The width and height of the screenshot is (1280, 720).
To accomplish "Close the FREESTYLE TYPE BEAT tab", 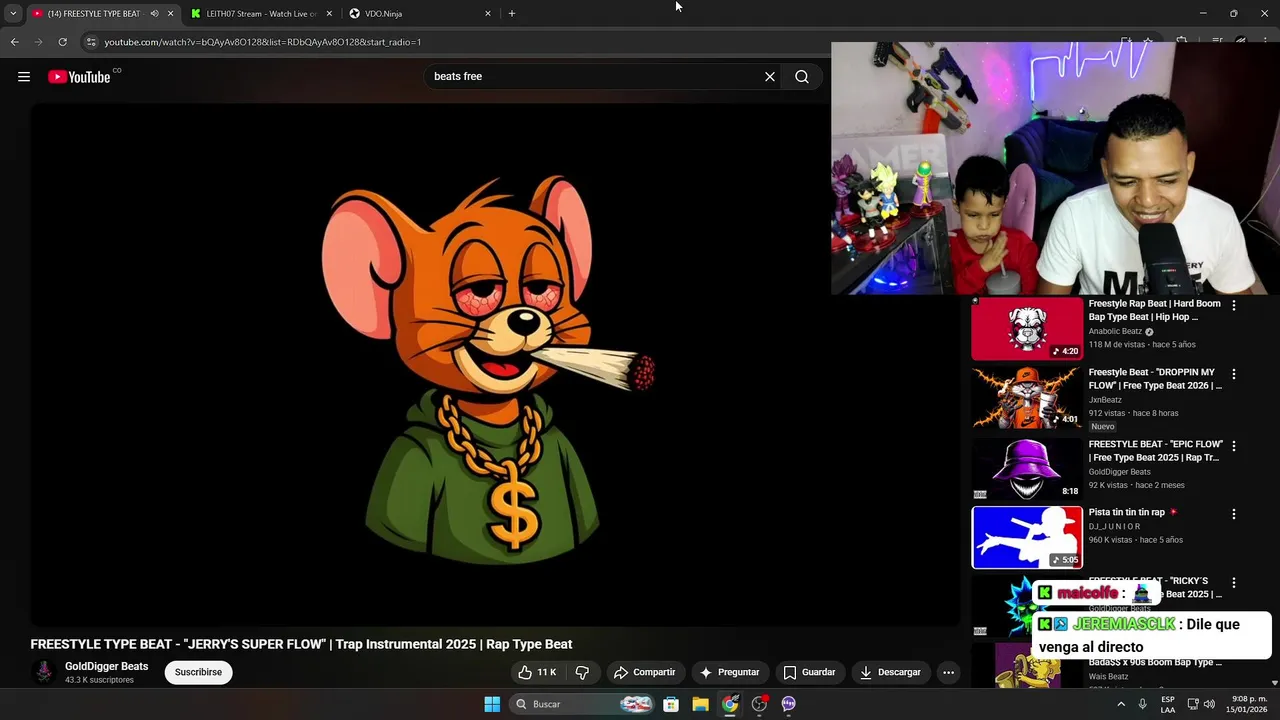I will (170, 14).
